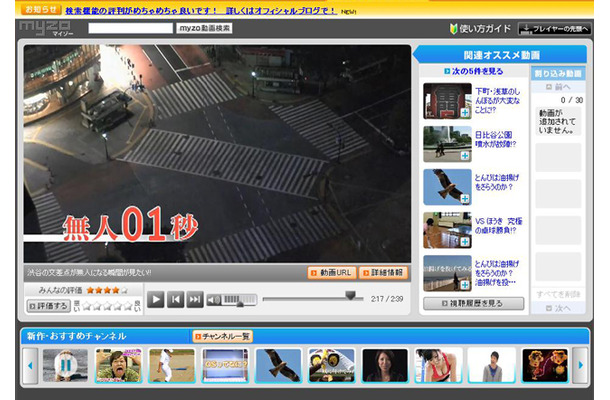Open the 動画URL button
Image resolution: width=610 pixels, height=400 pixels.
[x=332, y=273]
